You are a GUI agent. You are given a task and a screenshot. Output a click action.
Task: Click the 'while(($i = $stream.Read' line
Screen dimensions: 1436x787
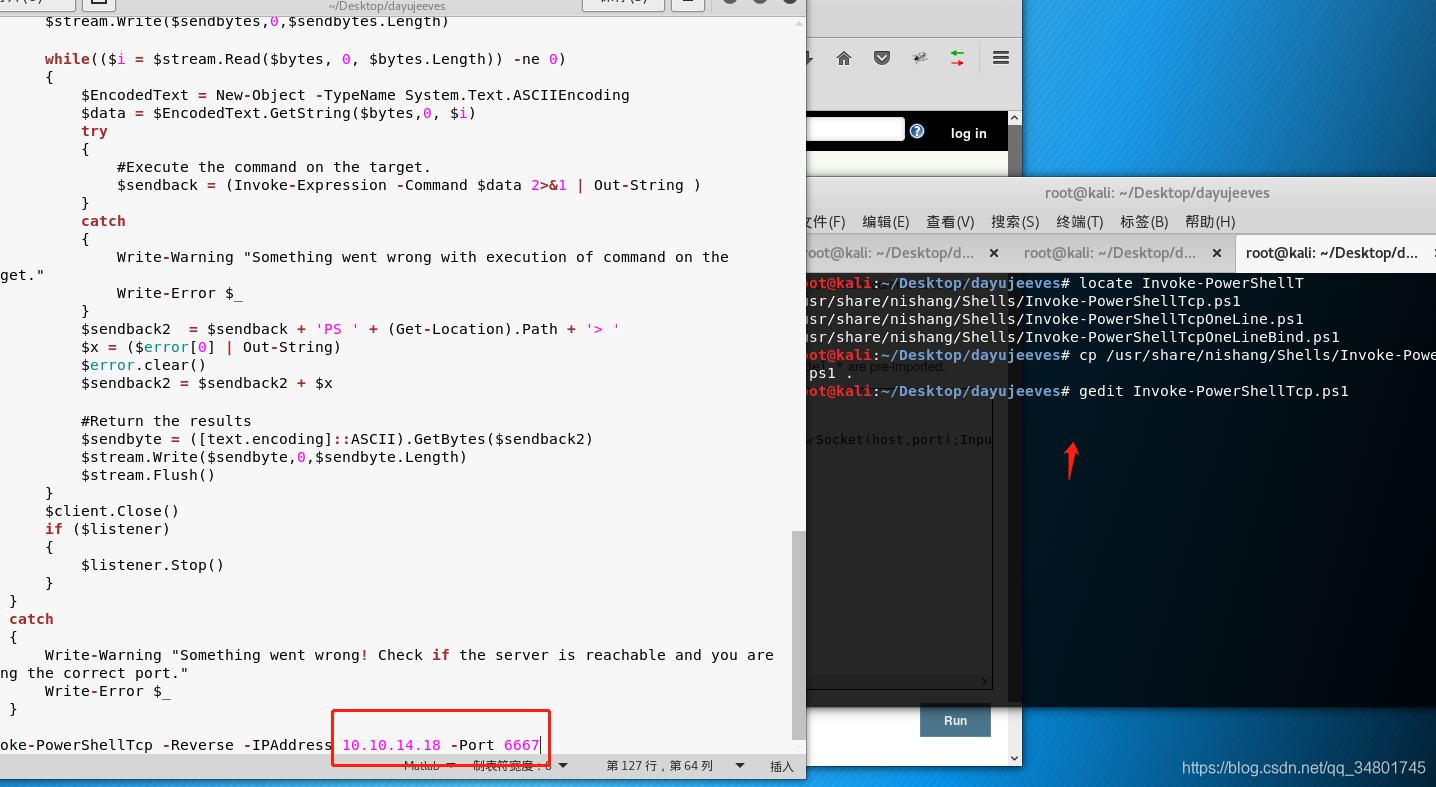(x=305, y=59)
